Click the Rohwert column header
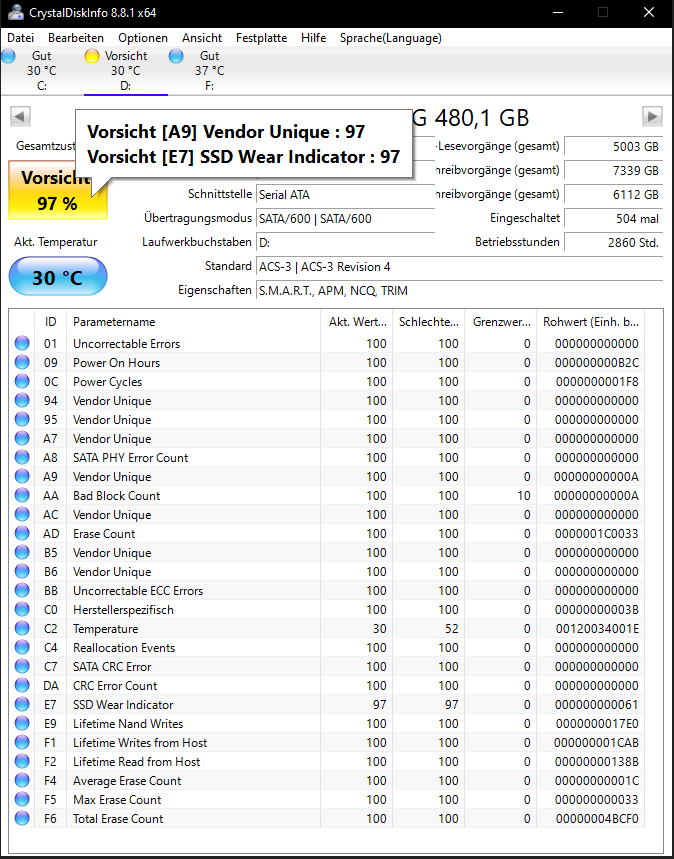This screenshot has width=674, height=859. tap(591, 322)
